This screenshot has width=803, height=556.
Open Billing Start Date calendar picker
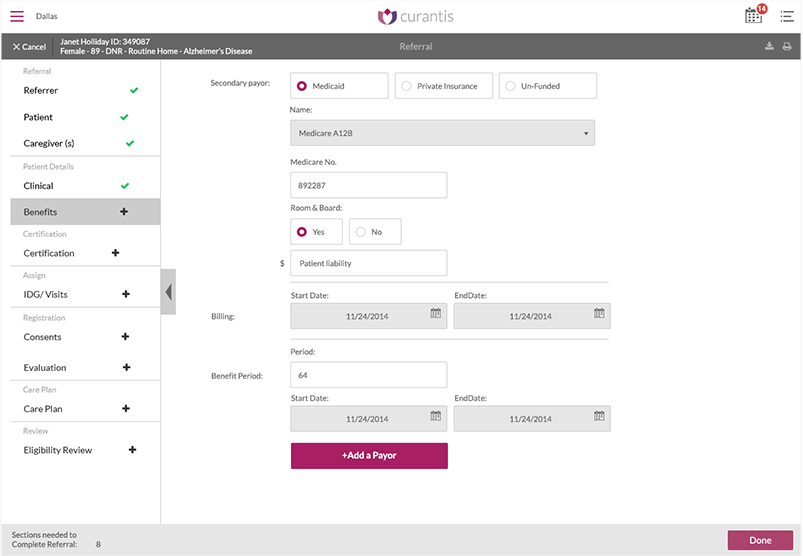click(436, 314)
